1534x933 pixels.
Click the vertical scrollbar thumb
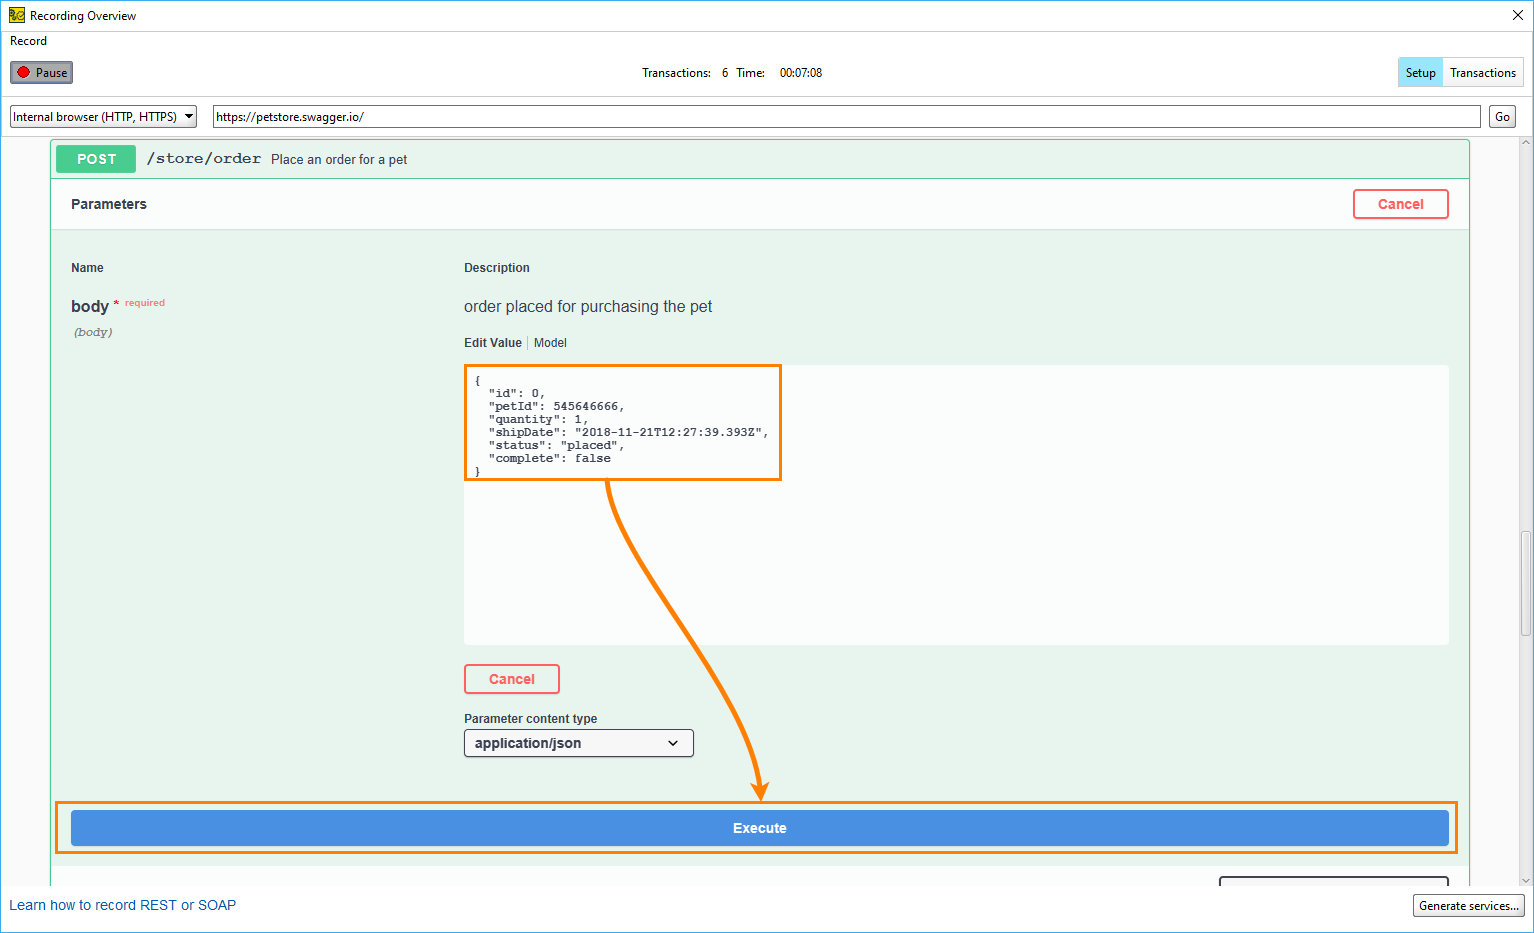tap(1525, 583)
